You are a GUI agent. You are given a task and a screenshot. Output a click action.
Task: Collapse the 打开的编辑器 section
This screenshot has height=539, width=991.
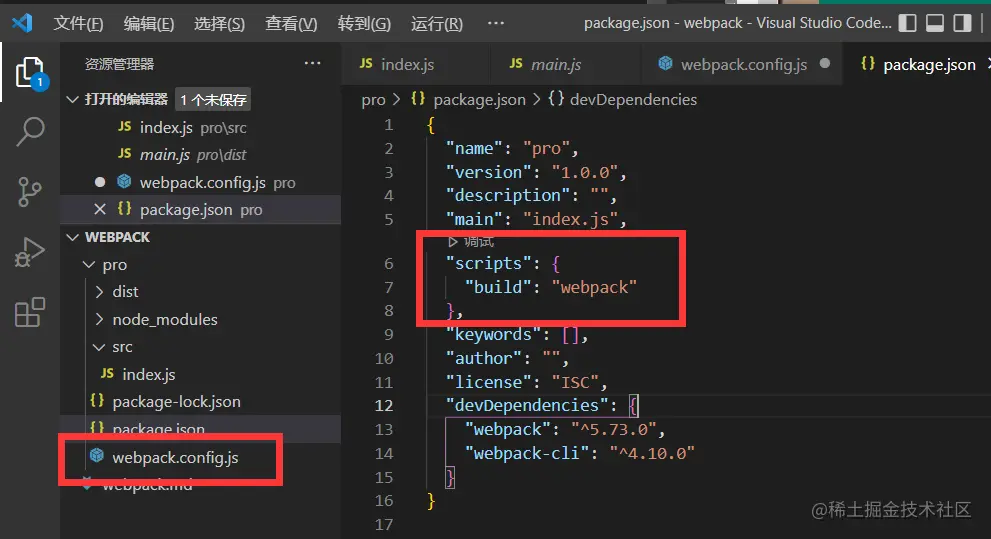[x=73, y=100]
